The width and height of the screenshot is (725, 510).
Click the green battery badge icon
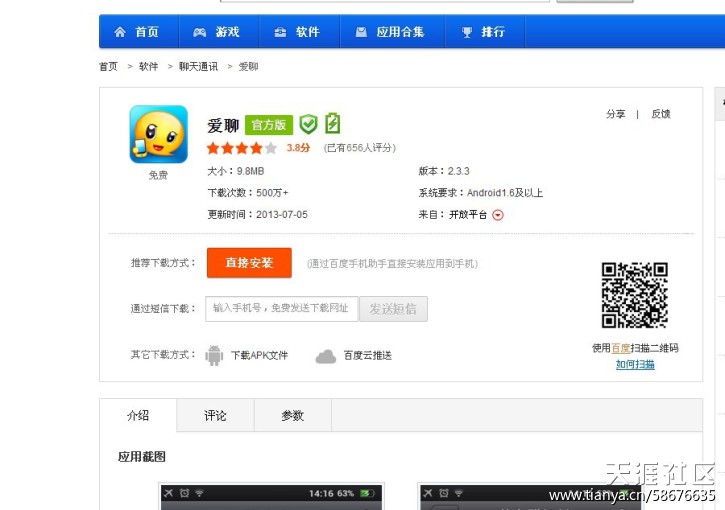pyautogui.click(x=332, y=123)
